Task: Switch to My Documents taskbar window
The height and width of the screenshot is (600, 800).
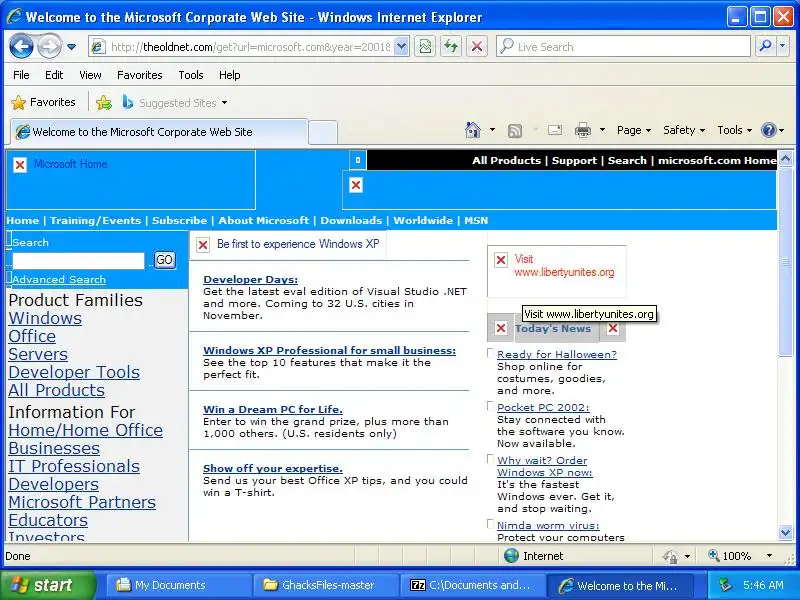Action: tap(177, 585)
